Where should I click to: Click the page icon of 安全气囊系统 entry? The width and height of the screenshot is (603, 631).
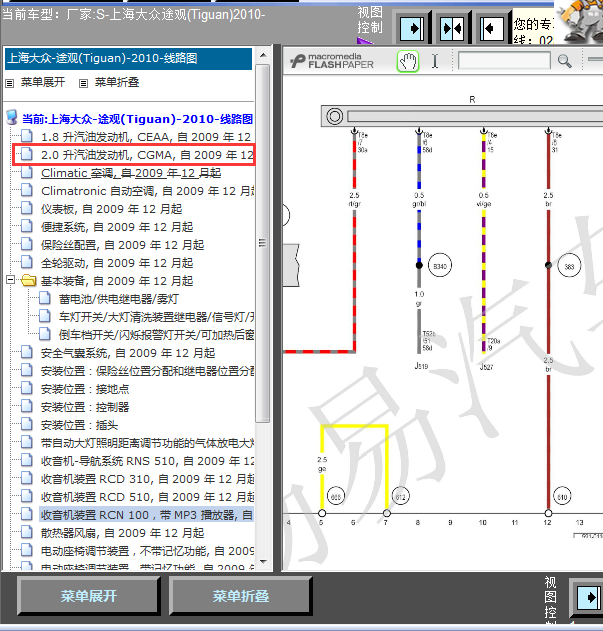27,352
